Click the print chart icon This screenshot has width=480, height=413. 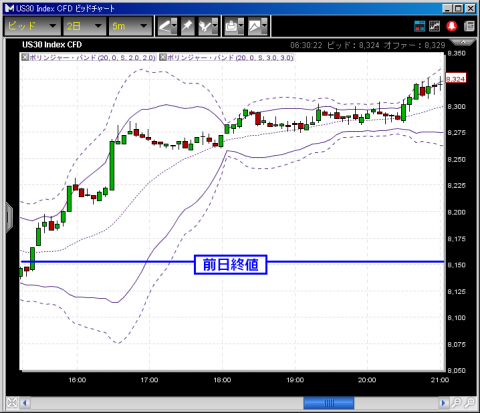pyautogui.click(x=231, y=26)
